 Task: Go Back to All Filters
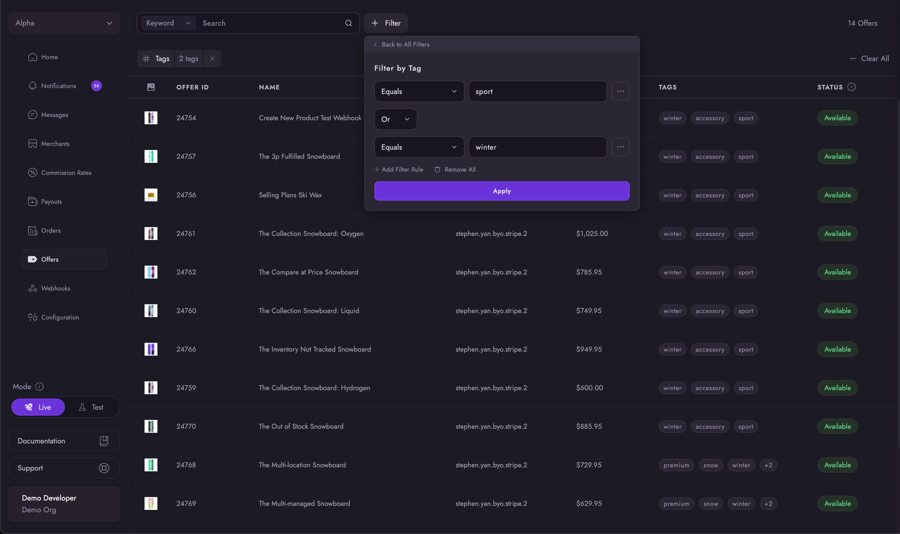[401, 44]
